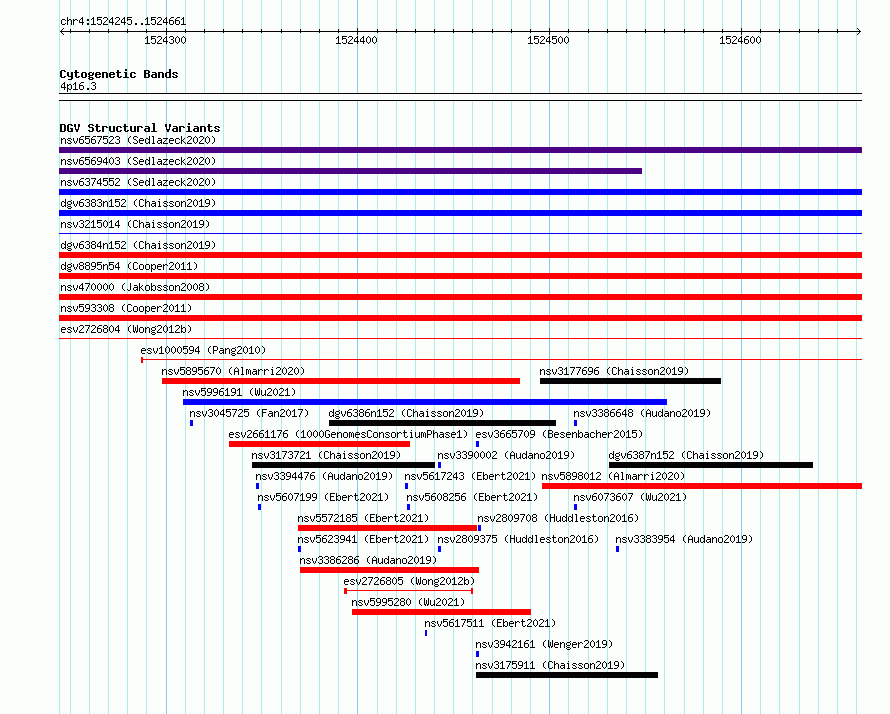
Task: Select the black bar under dgv6387n152
Action: pos(711,465)
